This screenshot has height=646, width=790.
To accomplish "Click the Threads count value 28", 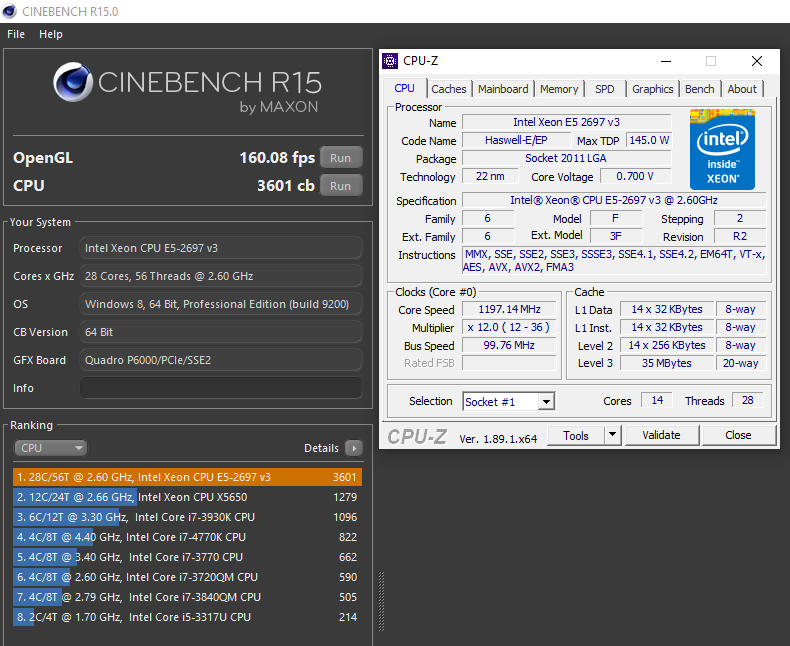I will click(x=748, y=401).
